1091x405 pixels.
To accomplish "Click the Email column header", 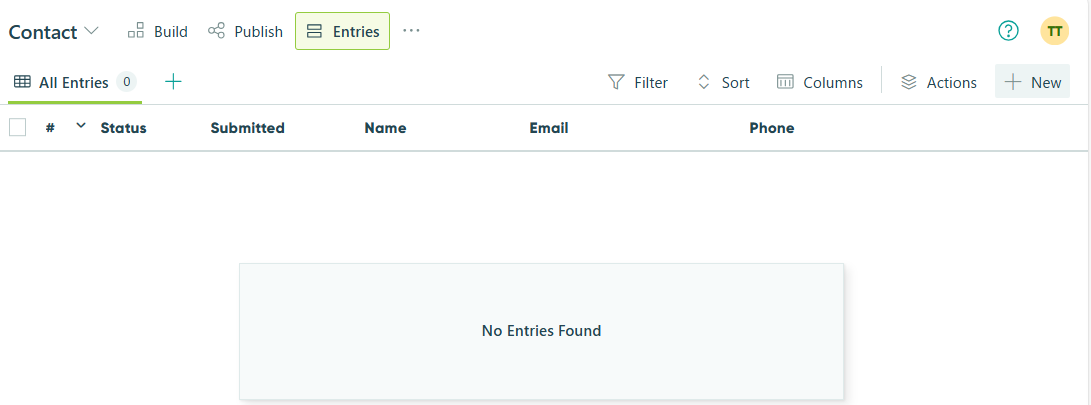I will tap(548, 128).
